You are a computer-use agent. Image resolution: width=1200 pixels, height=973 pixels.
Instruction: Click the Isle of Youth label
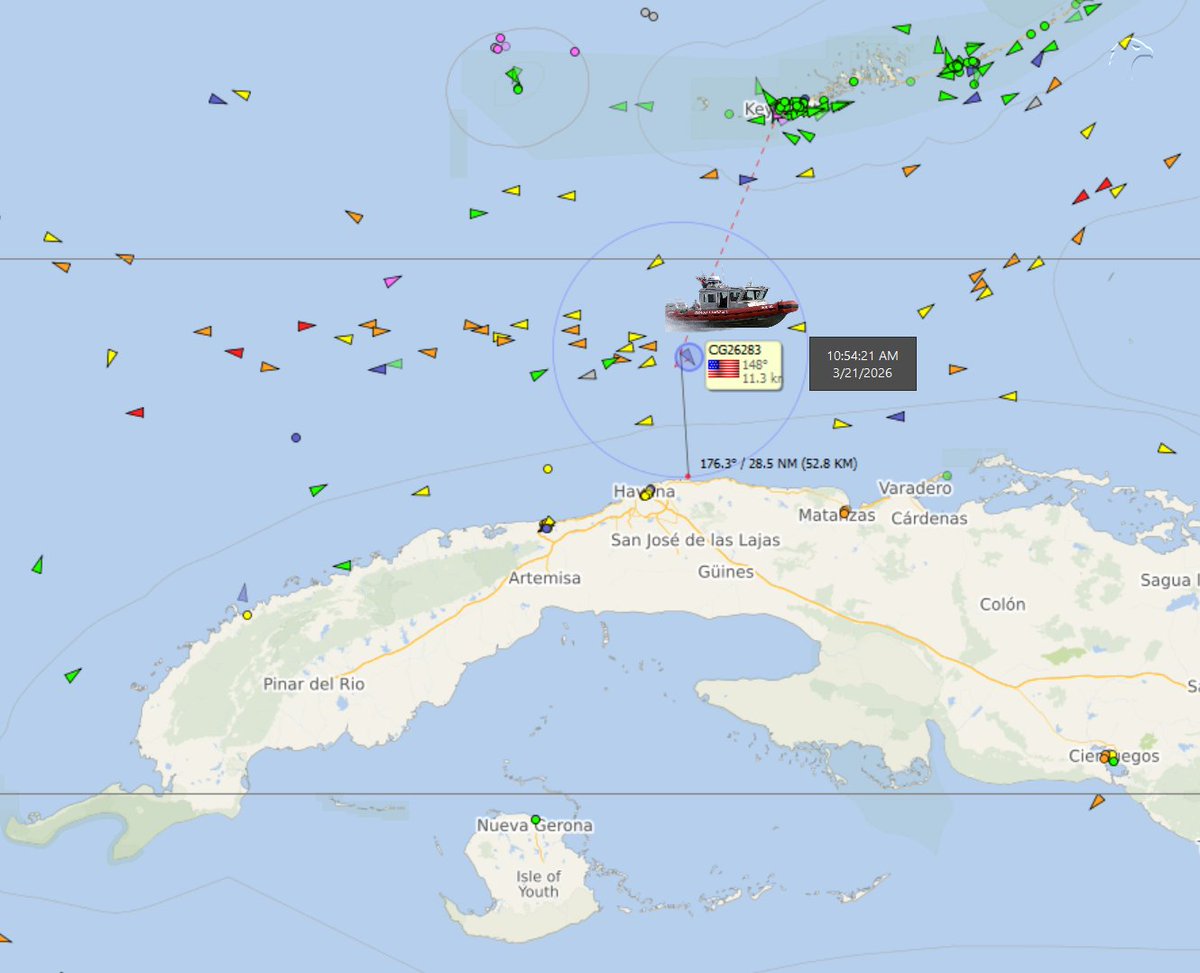click(538, 884)
